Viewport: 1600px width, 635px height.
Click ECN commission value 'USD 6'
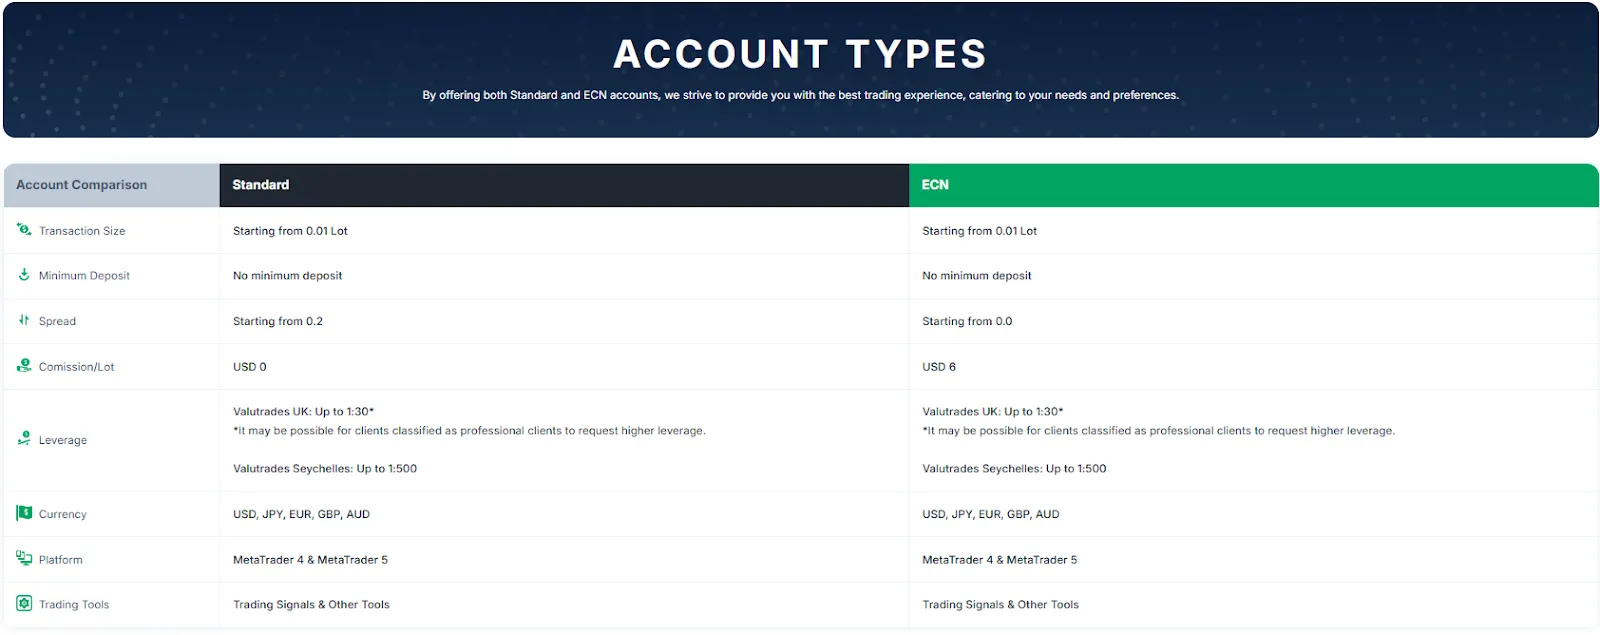pyautogui.click(x=939, y=367)
